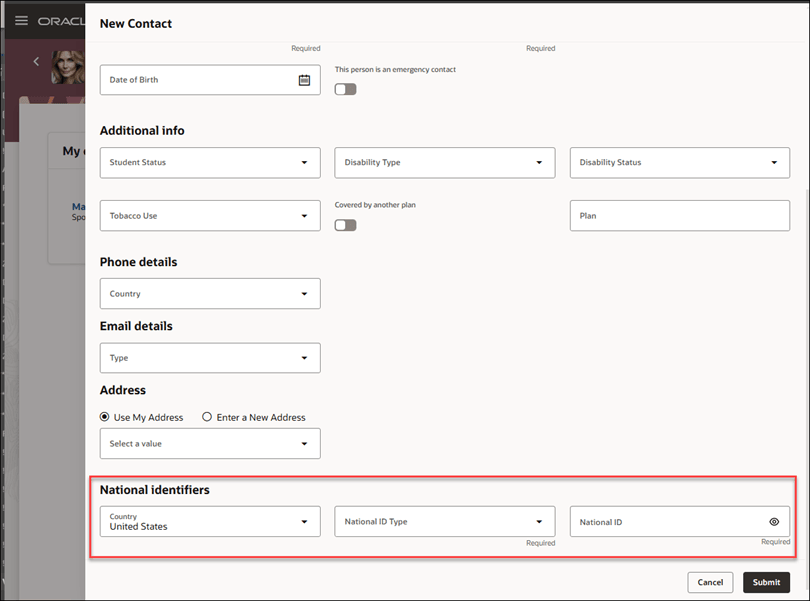Go back using the left chevron arrow

point(36,62)
